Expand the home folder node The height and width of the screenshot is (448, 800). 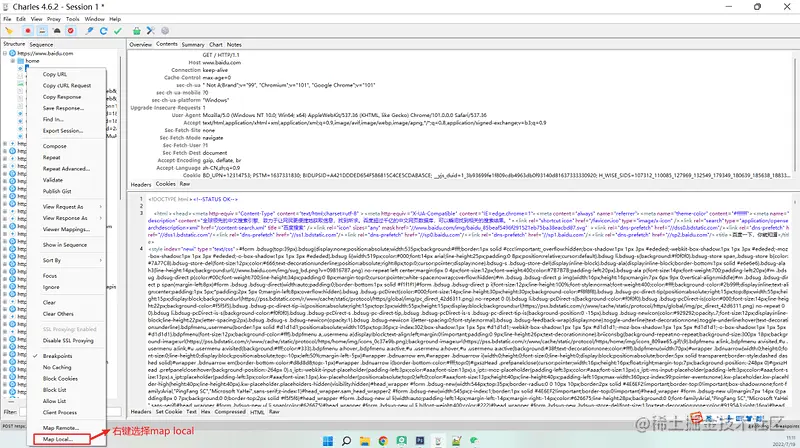point(13,61)
